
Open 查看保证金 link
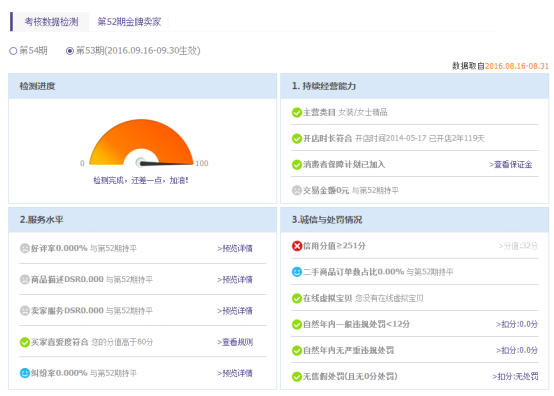pyautogui.click(x=511, y=165)
